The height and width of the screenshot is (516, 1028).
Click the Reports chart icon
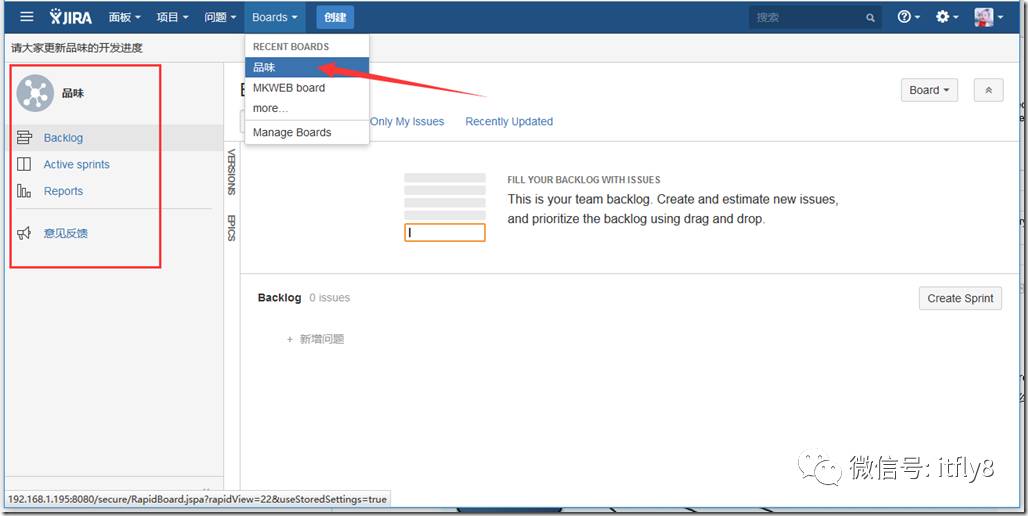click(x=24, y=191)
